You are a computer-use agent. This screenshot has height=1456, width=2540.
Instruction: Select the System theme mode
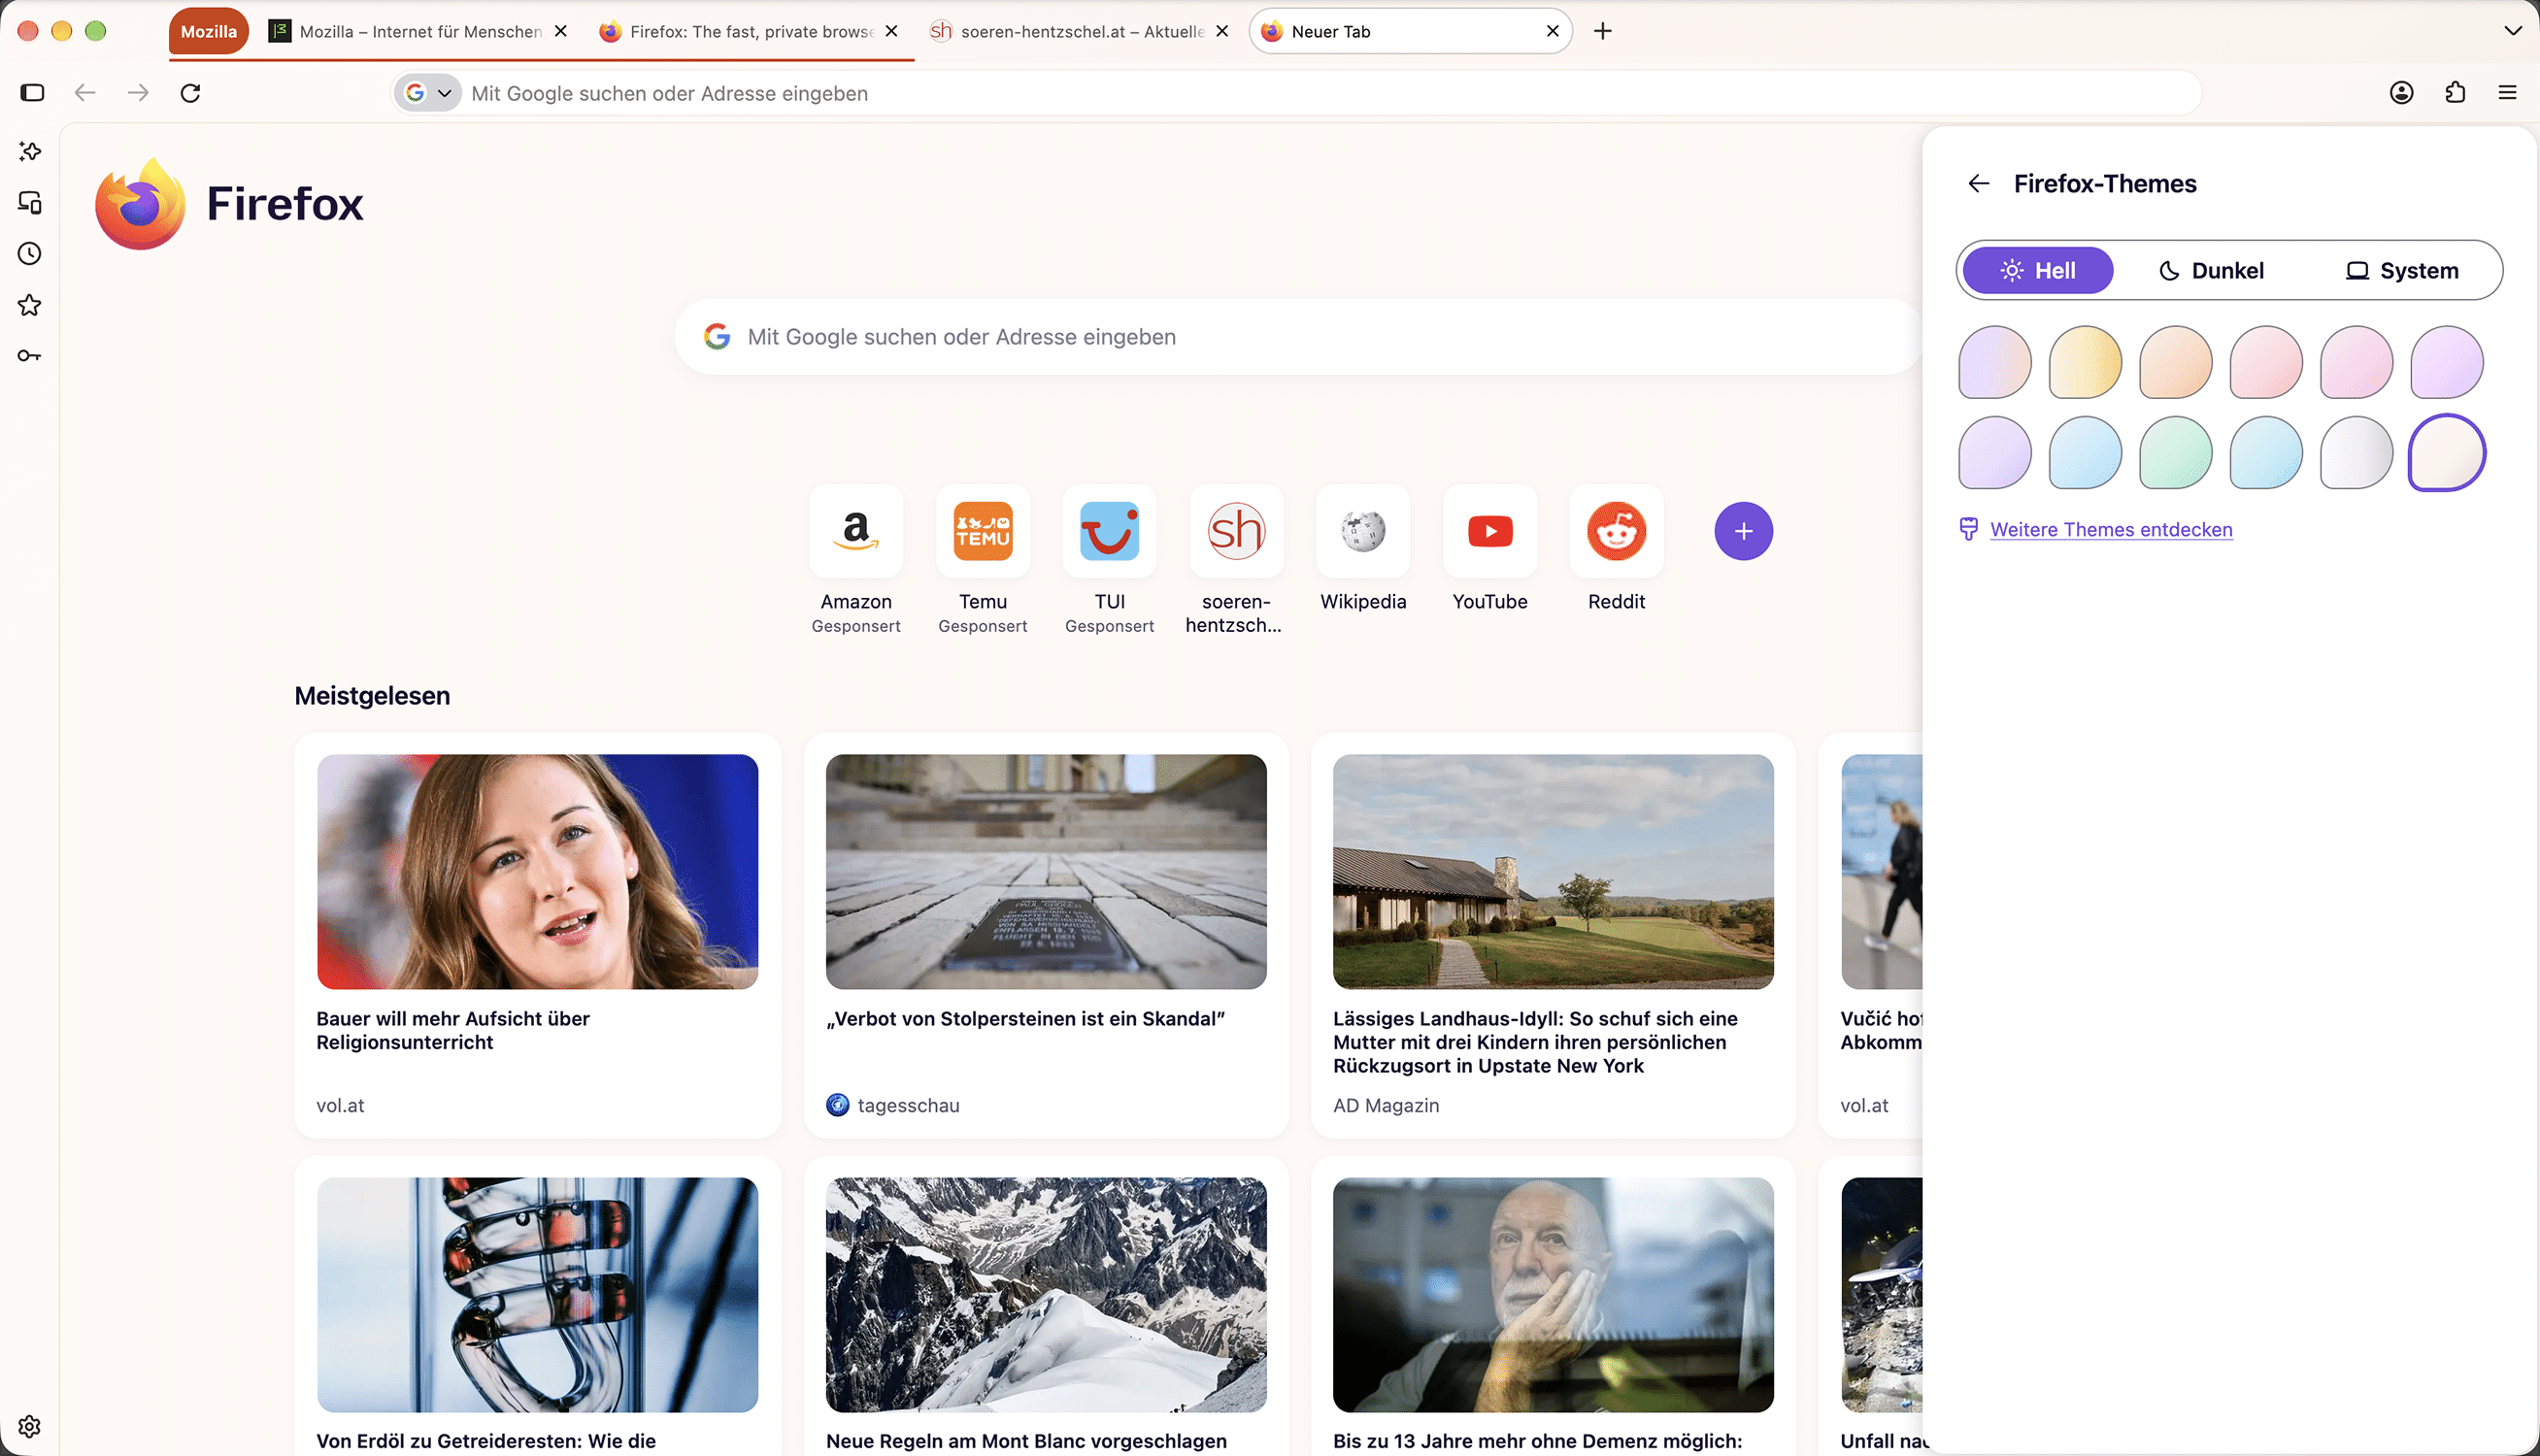point(2402,270)
